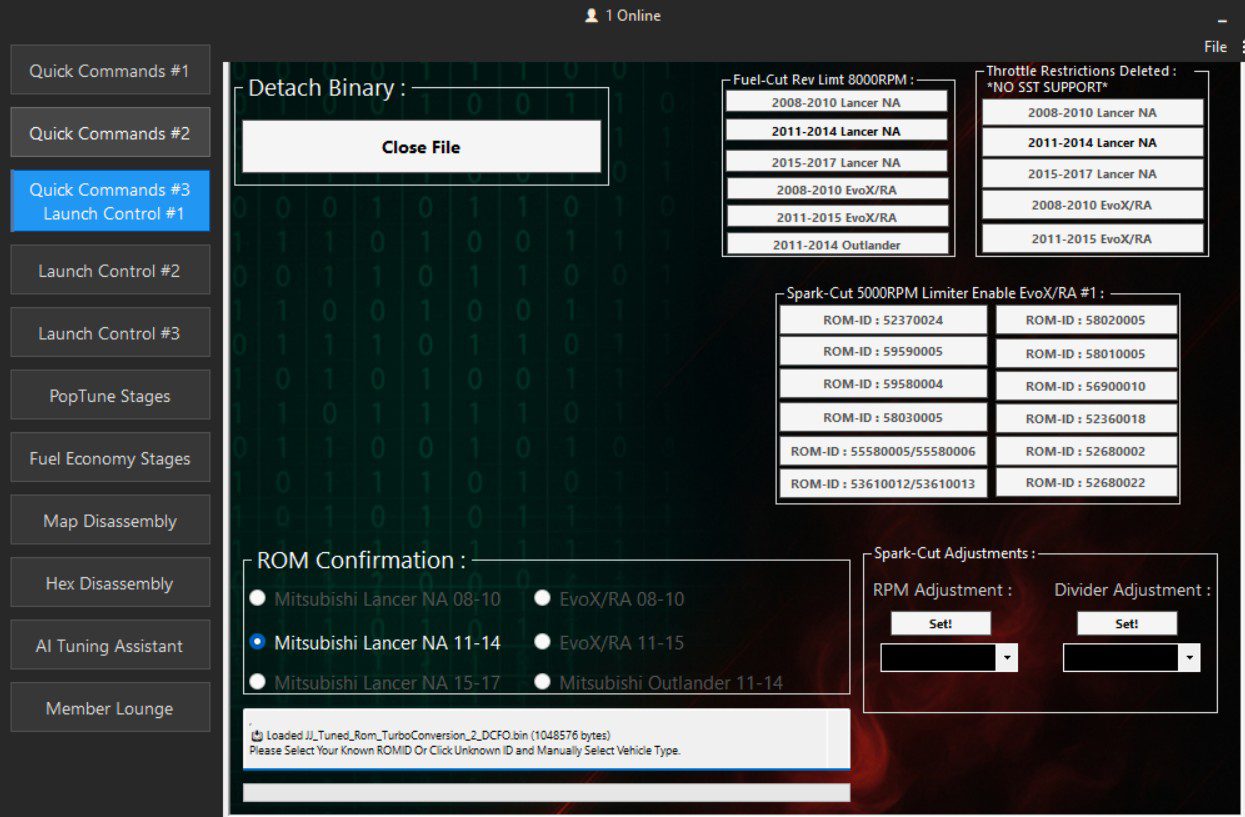The height and width of the screenshot is (817, 1245).
Task: Apply Fuel-Cut 2011-2014 Lancer NA
Action: click(x=836, y=131)
